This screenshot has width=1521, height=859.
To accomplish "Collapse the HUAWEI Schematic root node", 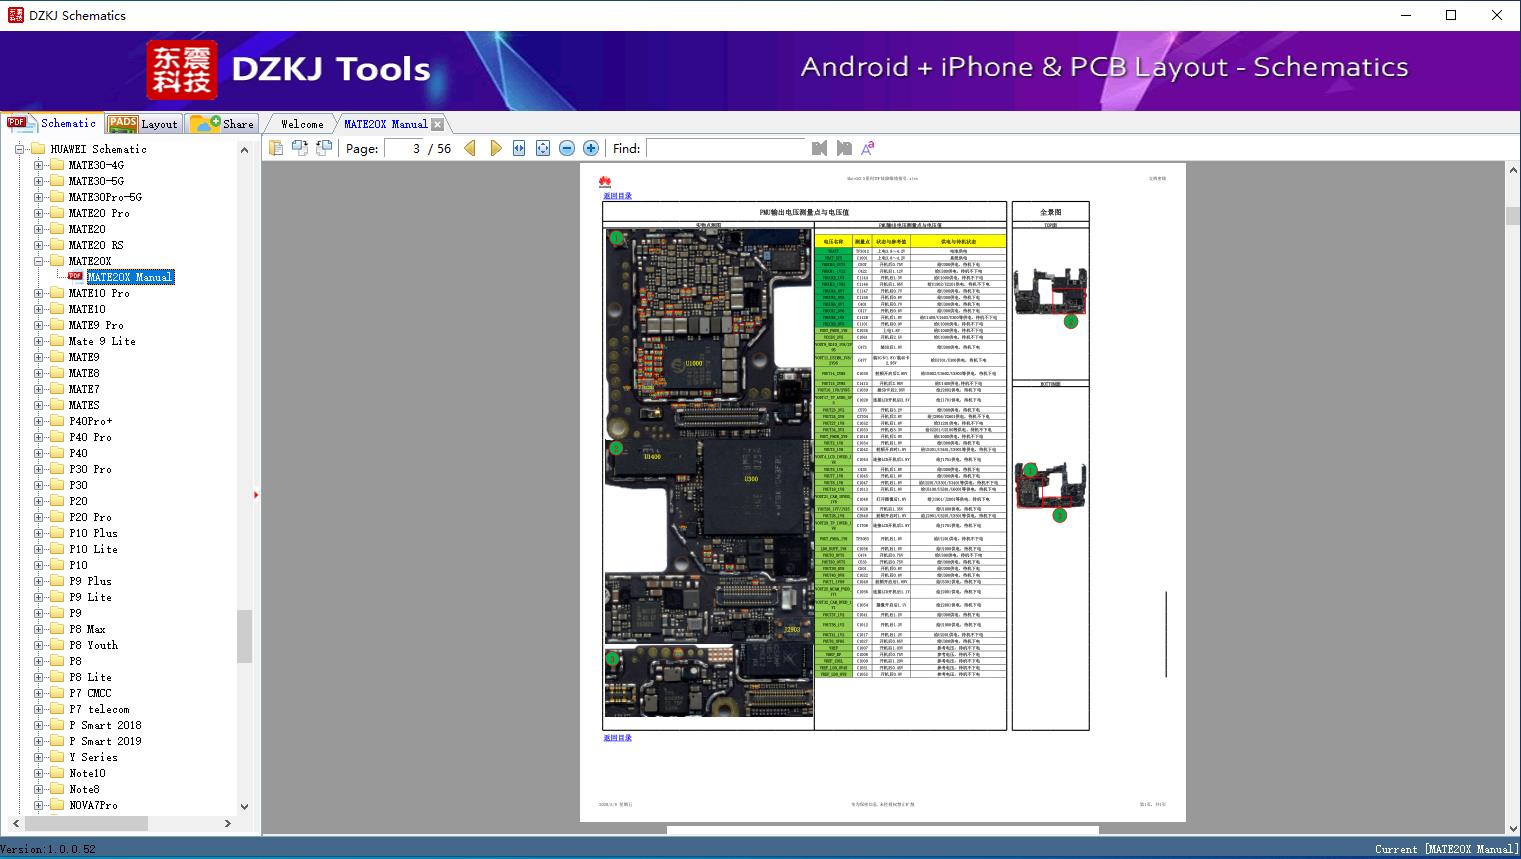I will [x=19, y=149].
